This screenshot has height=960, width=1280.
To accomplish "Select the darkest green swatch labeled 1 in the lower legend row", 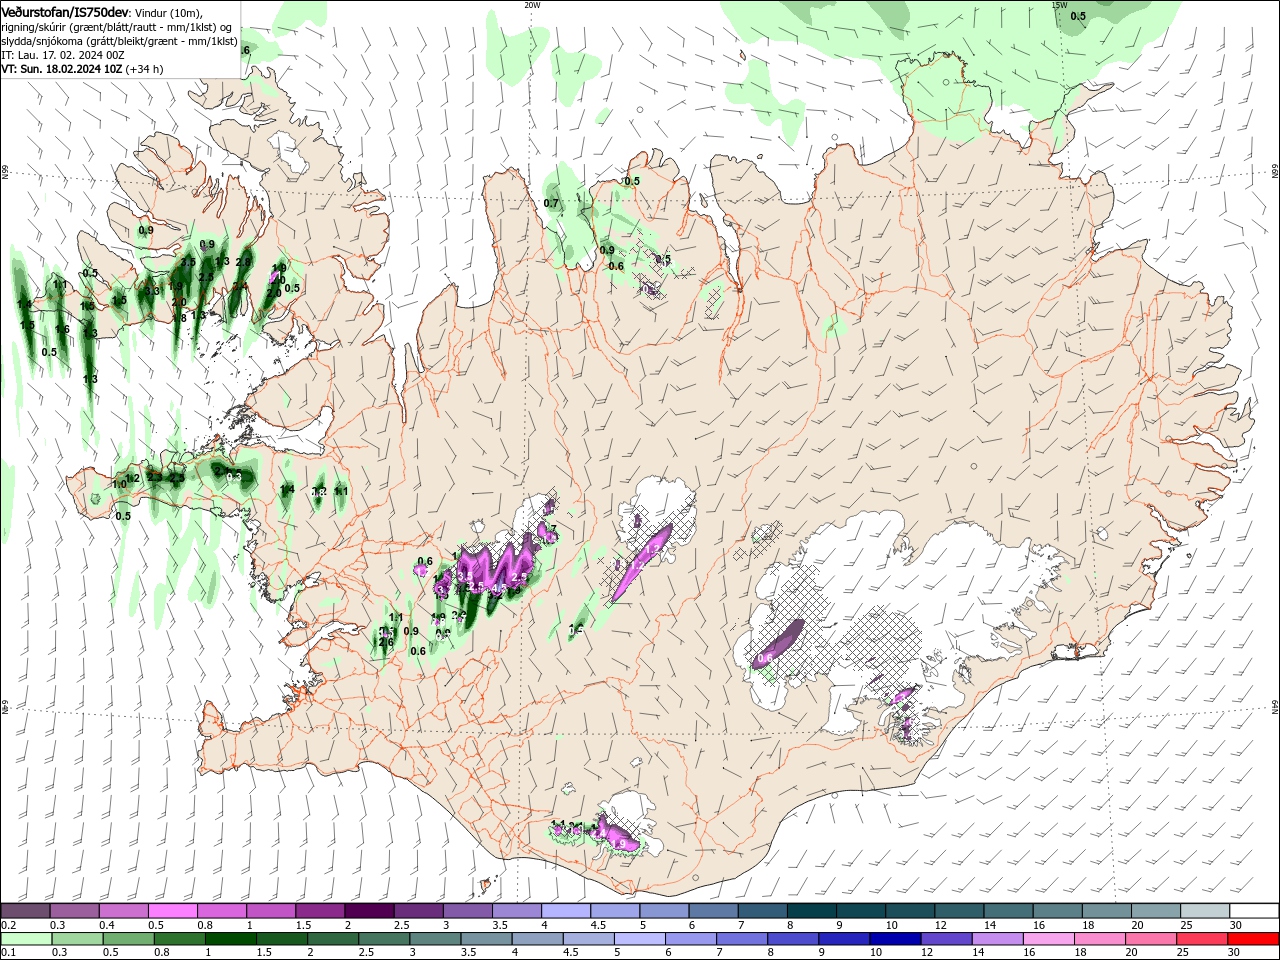I will click(x=230, y=939).
